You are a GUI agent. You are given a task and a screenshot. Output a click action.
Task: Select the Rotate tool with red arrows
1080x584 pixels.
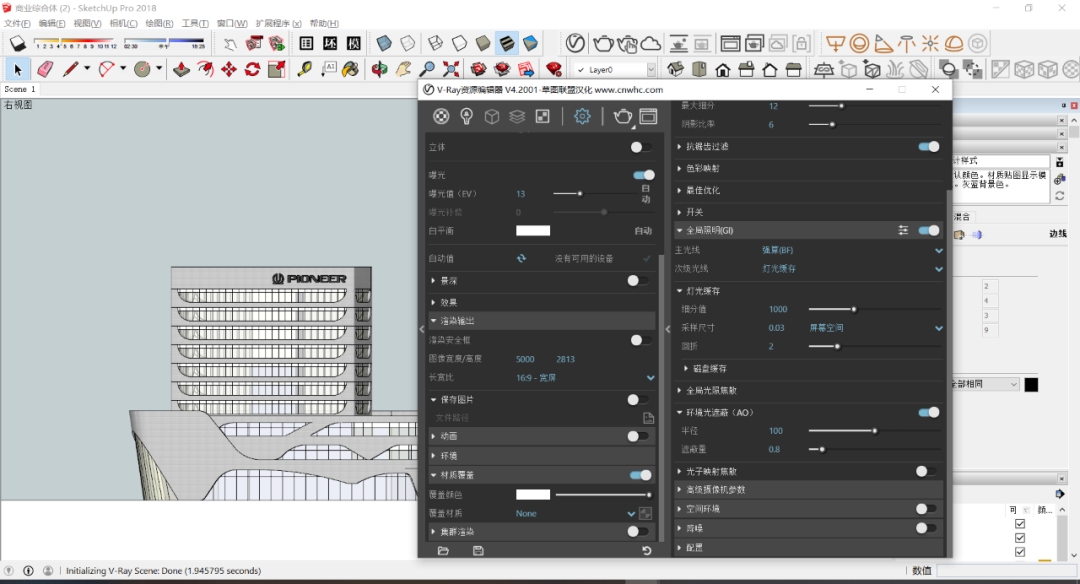tap(253, 69)
